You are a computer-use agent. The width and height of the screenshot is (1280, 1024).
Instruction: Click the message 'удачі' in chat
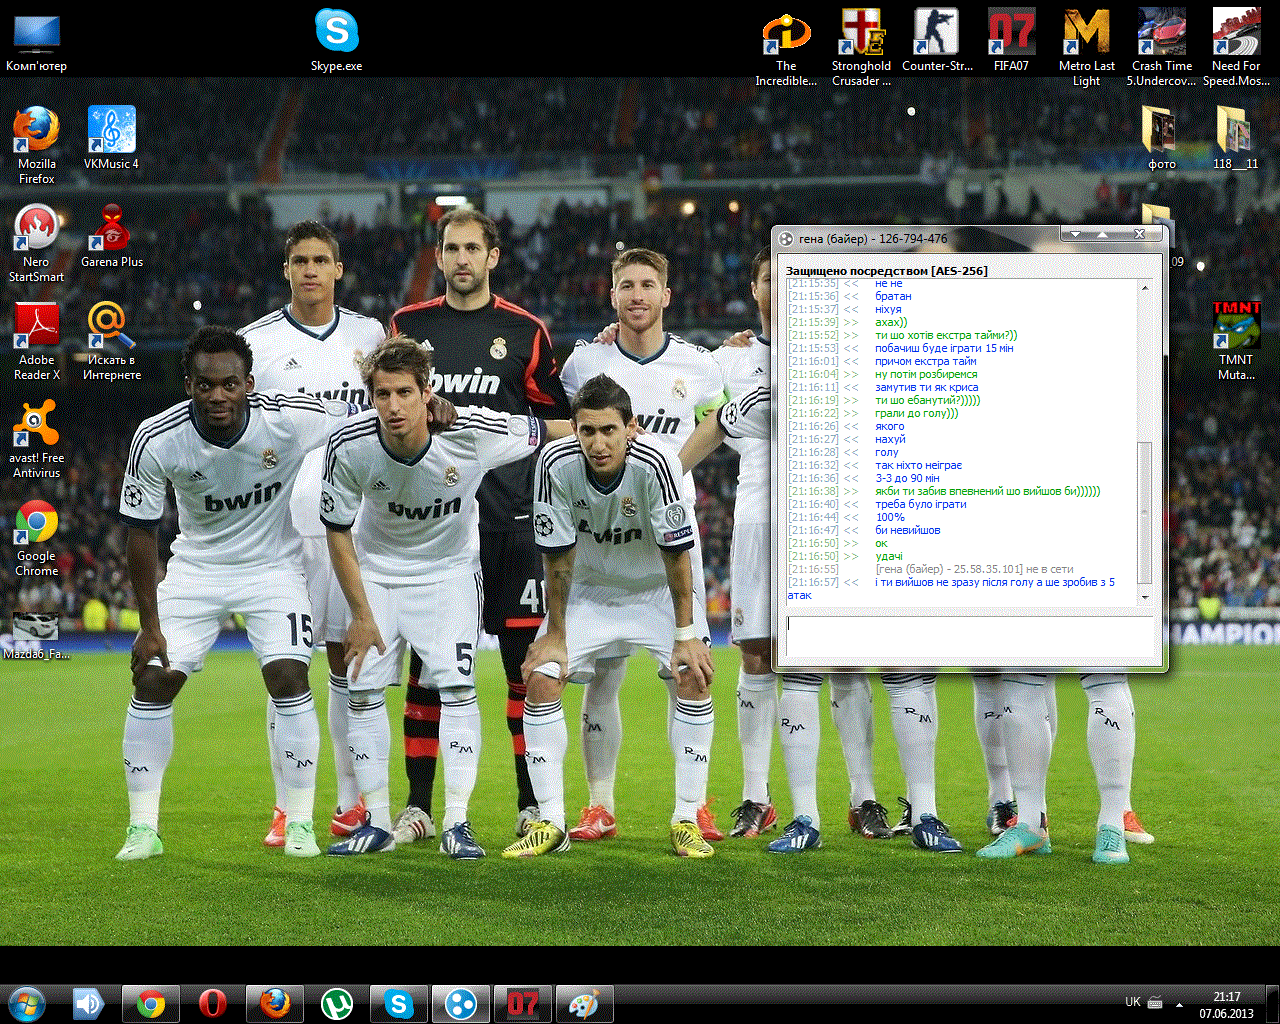(889, 557)
